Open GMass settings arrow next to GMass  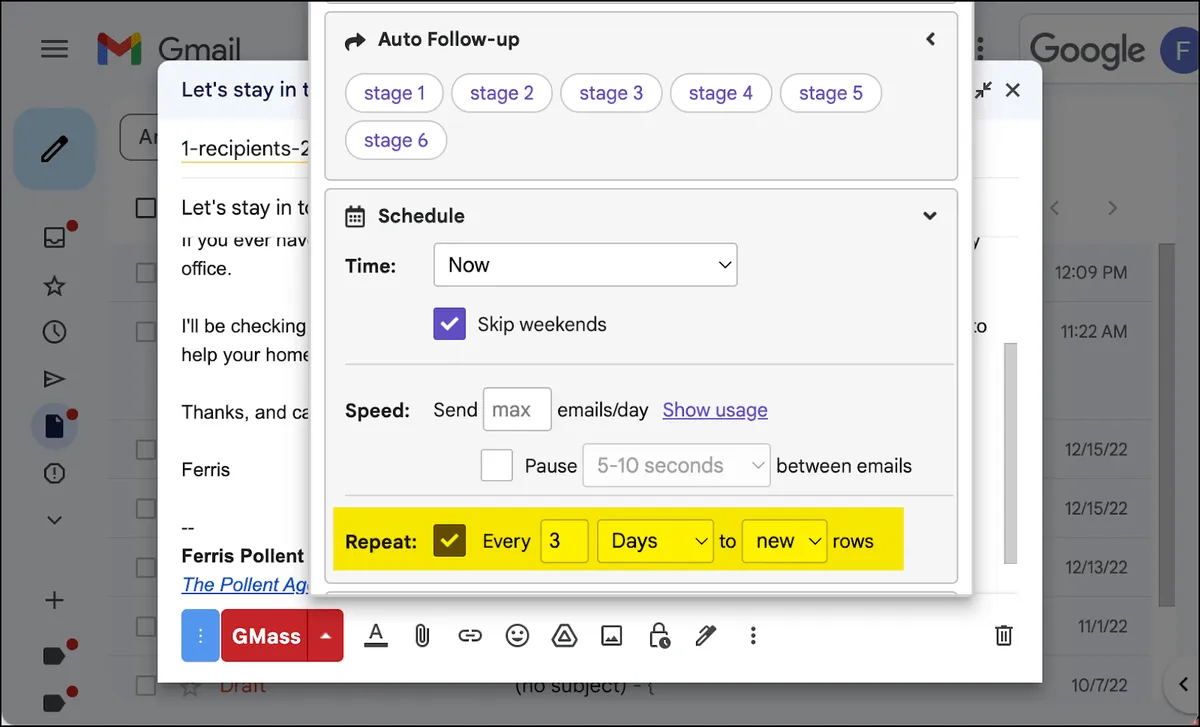pyautogui.click(x=326, y=636)
